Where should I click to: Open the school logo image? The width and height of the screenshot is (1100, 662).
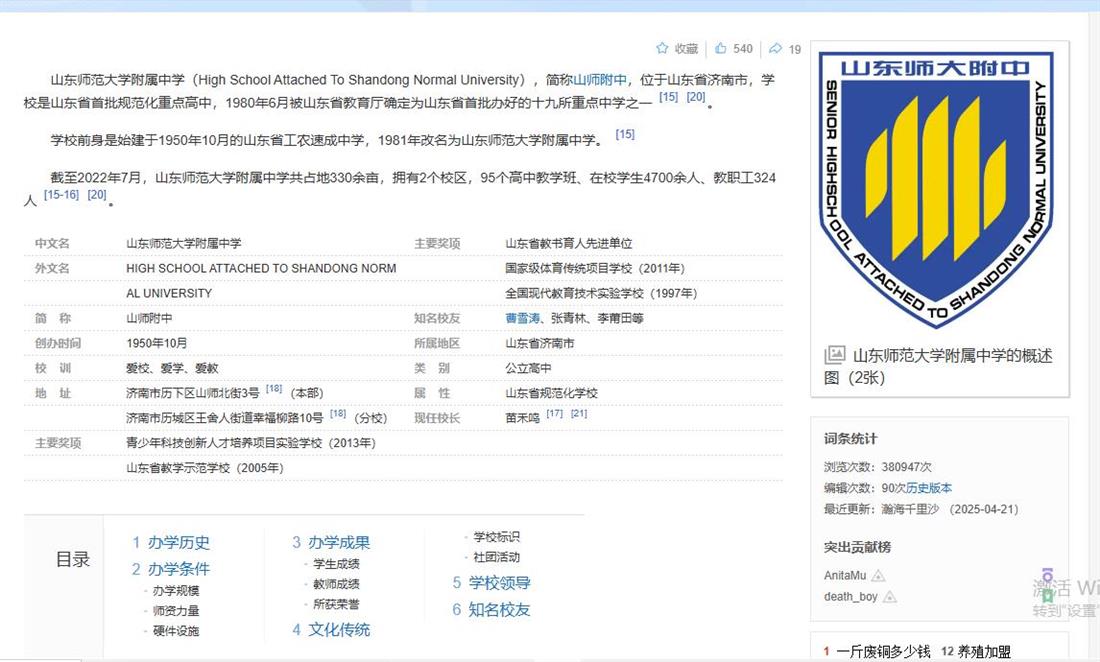point(937,188)
